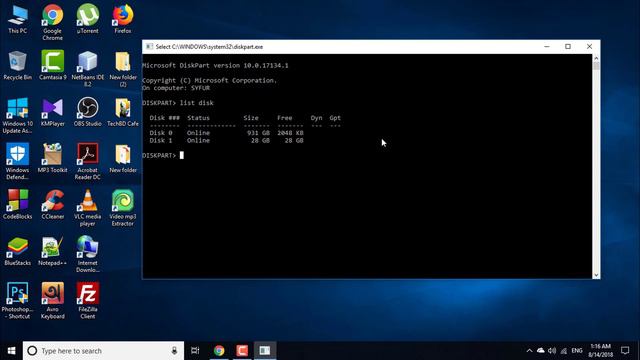640x360 pixels.
Task: Select New folder (2) icon
Action: pos(123,69)
